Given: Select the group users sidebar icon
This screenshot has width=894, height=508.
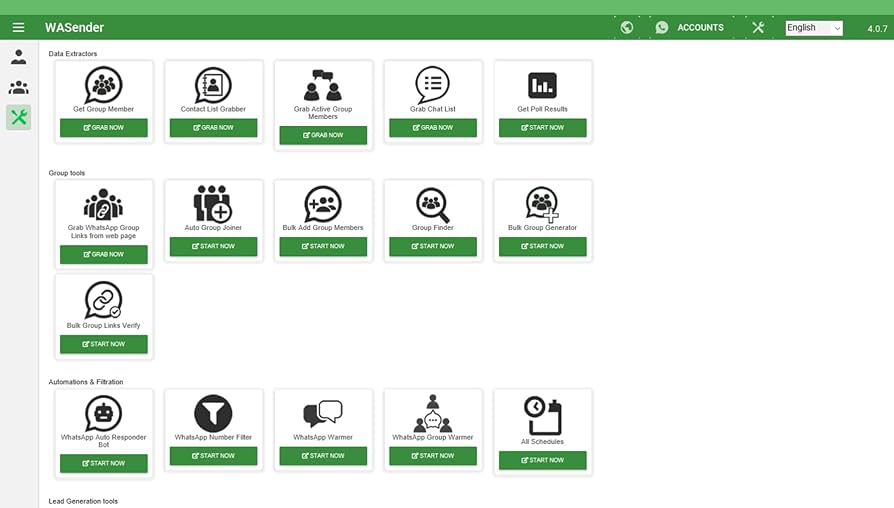Looking at the screenshot, I should click(18, 87).
